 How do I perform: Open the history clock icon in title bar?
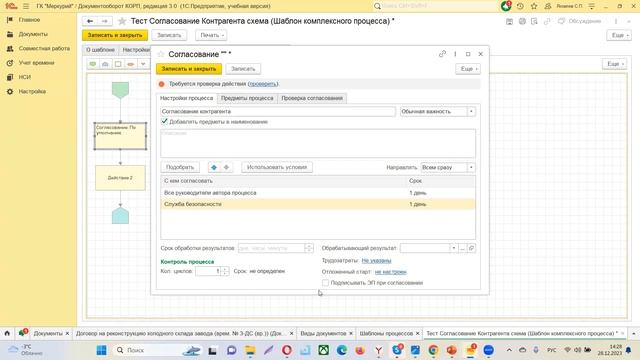(520, 6)
